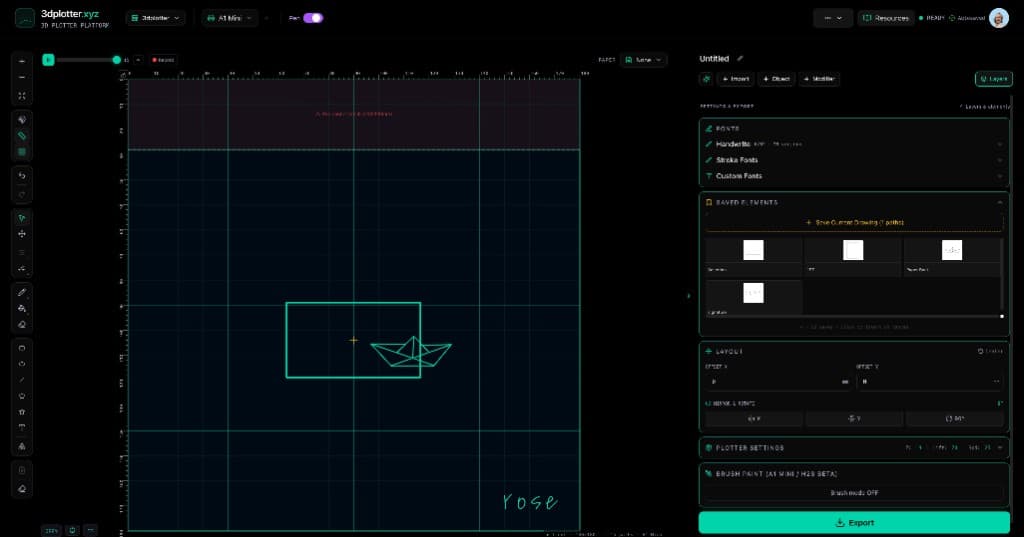1024x537 pixels.
Task: Click the node edit tool icon
Action: pyautogui.click(x=22, y=268)
